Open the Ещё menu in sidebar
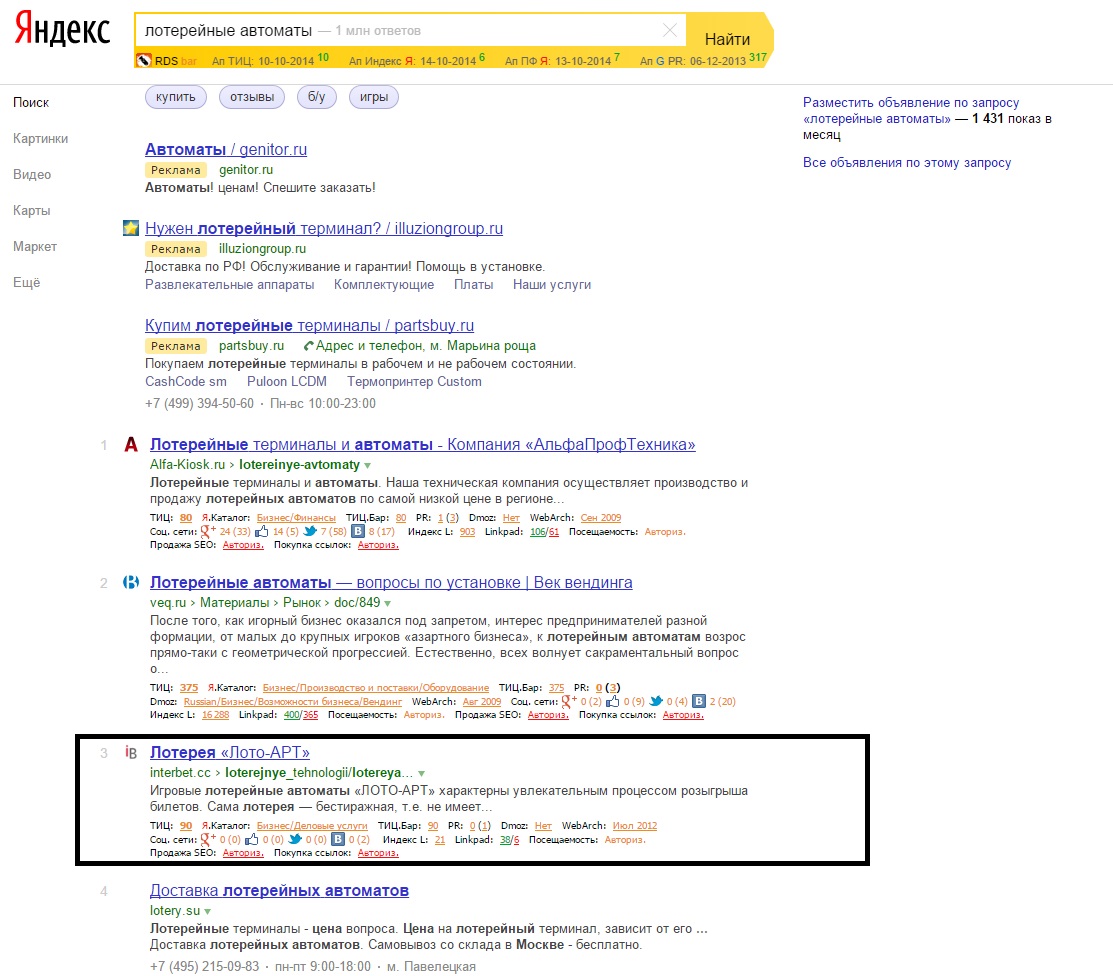The height and width of the screenshot is (976, 1113). point(26,283)
